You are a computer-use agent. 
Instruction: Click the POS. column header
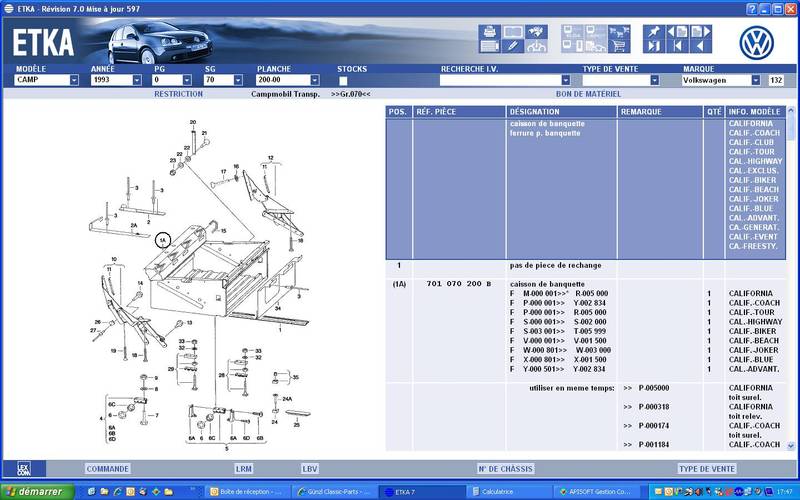398,112
